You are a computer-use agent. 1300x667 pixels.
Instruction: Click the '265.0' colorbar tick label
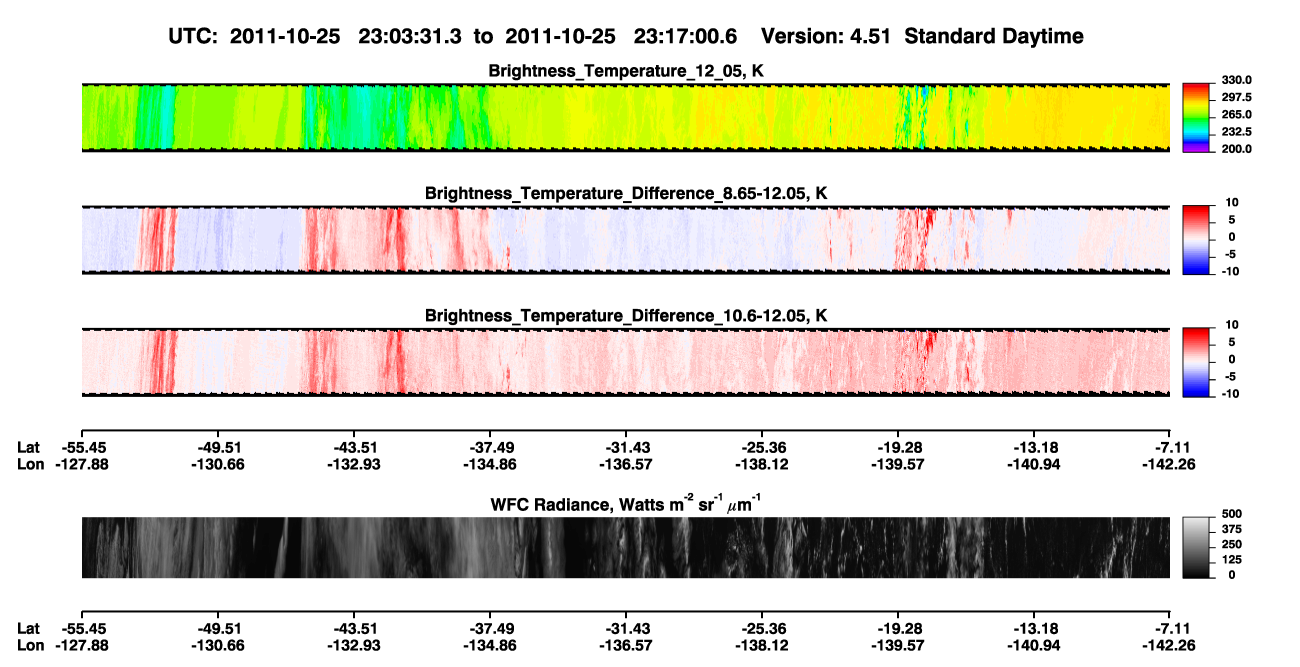(x=1234, y=115)
